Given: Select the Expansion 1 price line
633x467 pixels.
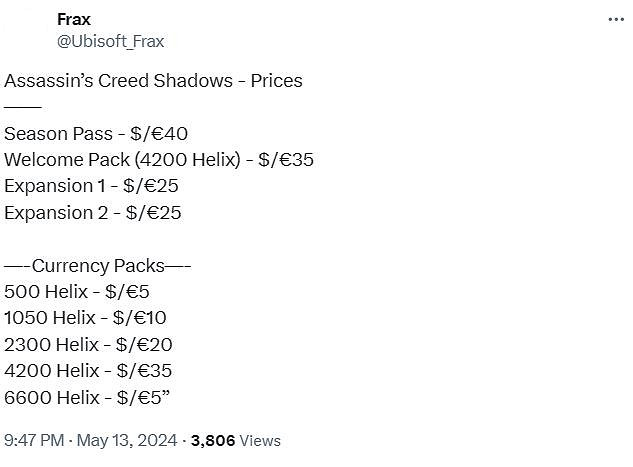Looking at the screenshot, I should (92, 186).
